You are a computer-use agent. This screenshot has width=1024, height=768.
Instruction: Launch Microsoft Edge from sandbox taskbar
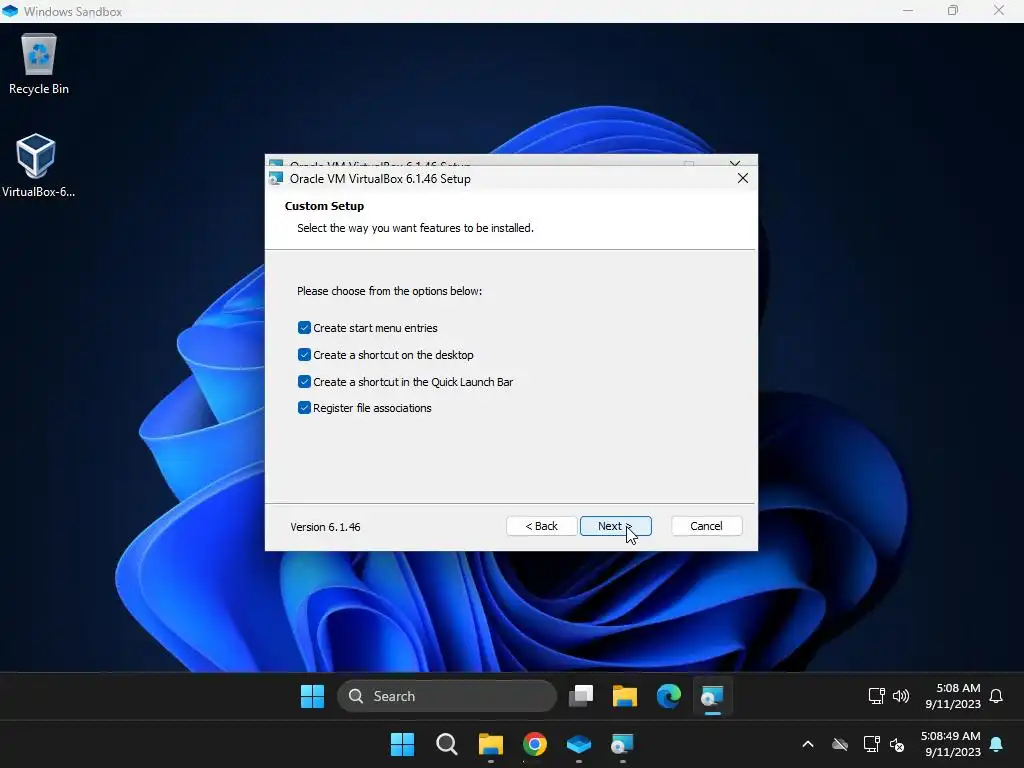(668, 696)
